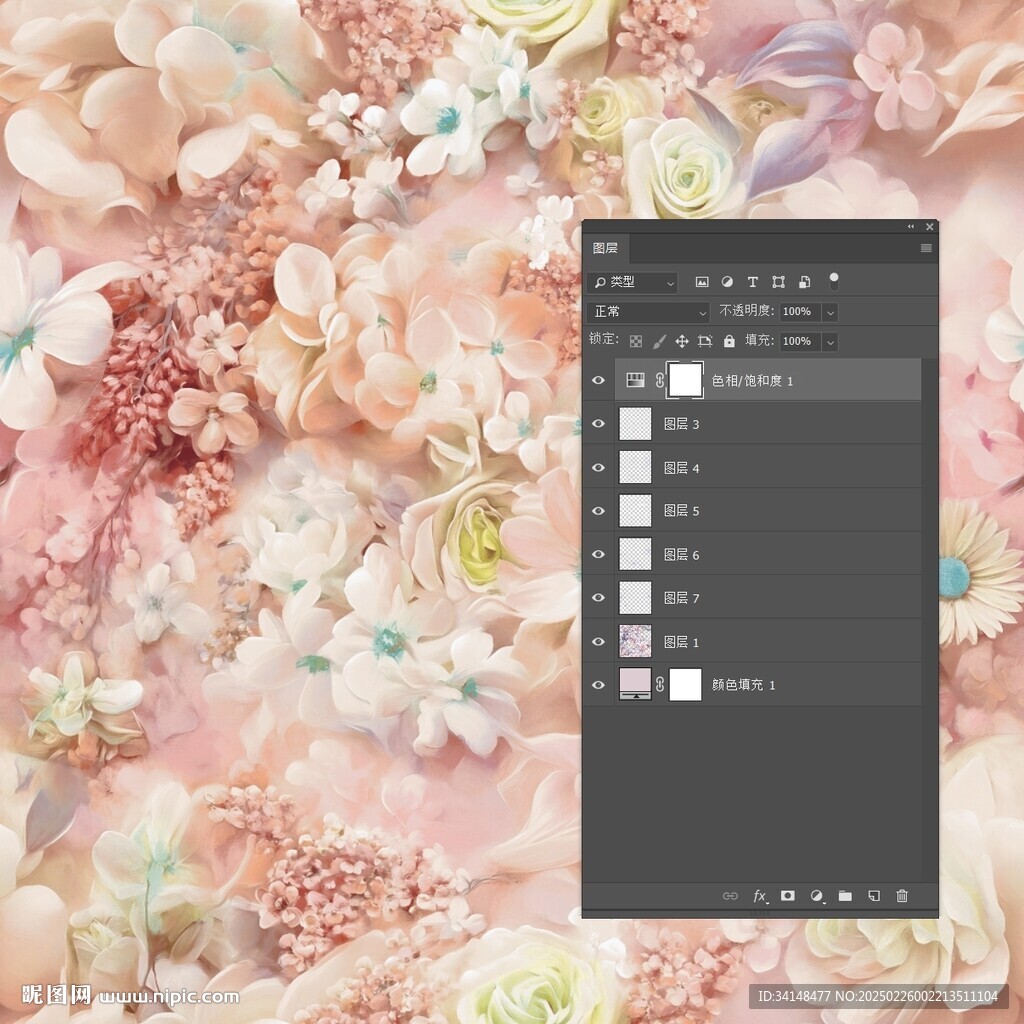
Task: Select the layer name 图层 7
Action: 681,598
